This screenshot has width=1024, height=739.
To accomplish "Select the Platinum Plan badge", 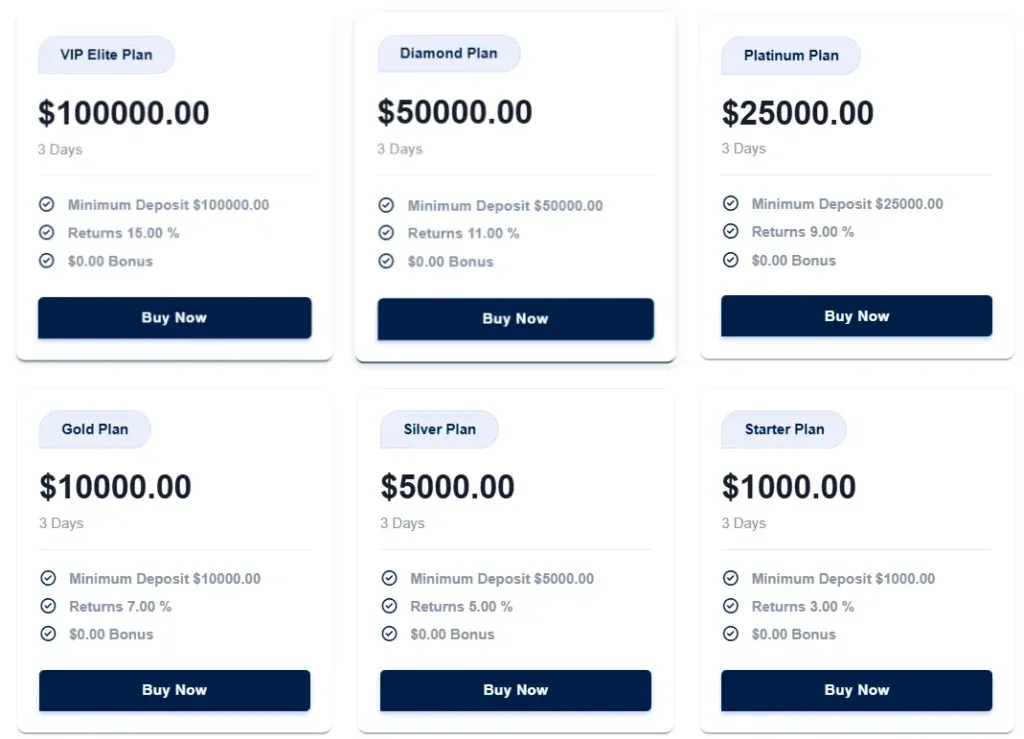I will coord(790,56).
